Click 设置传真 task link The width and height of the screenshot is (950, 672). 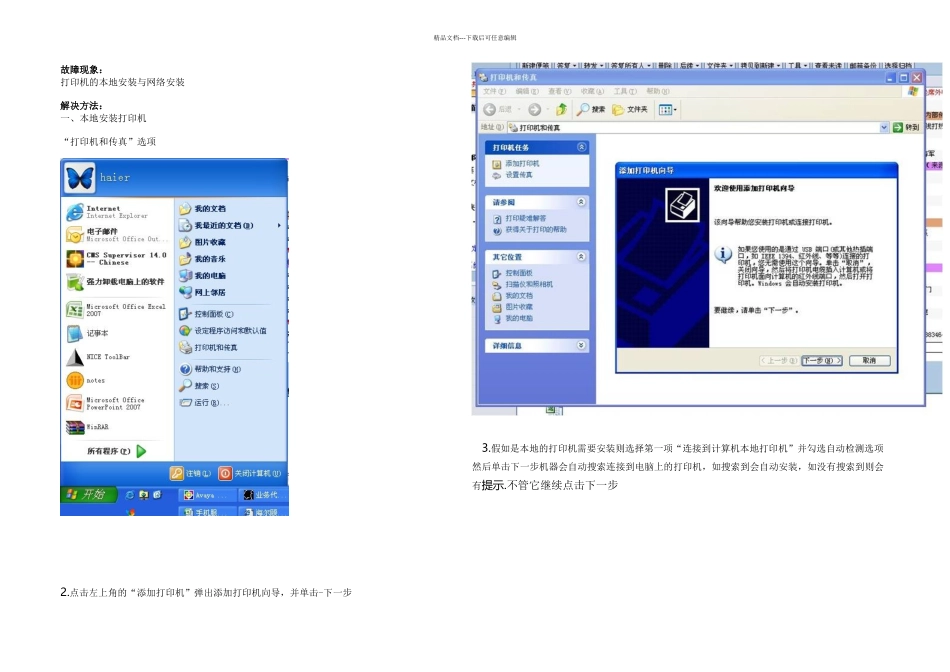point(513,175)
